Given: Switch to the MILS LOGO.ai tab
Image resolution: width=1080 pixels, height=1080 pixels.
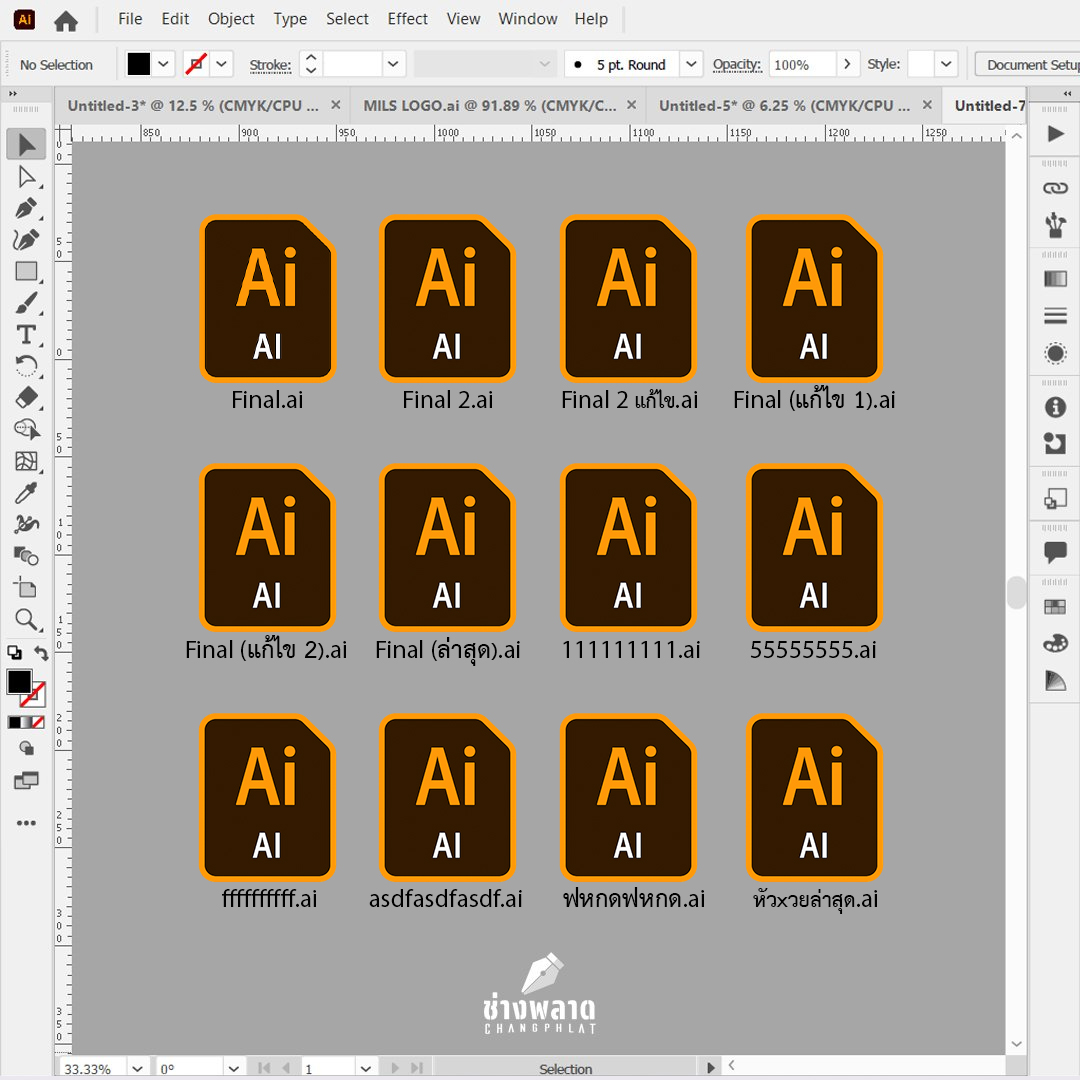Looking at the screenshot, I should pyautogui.click(x=489, y=105).
